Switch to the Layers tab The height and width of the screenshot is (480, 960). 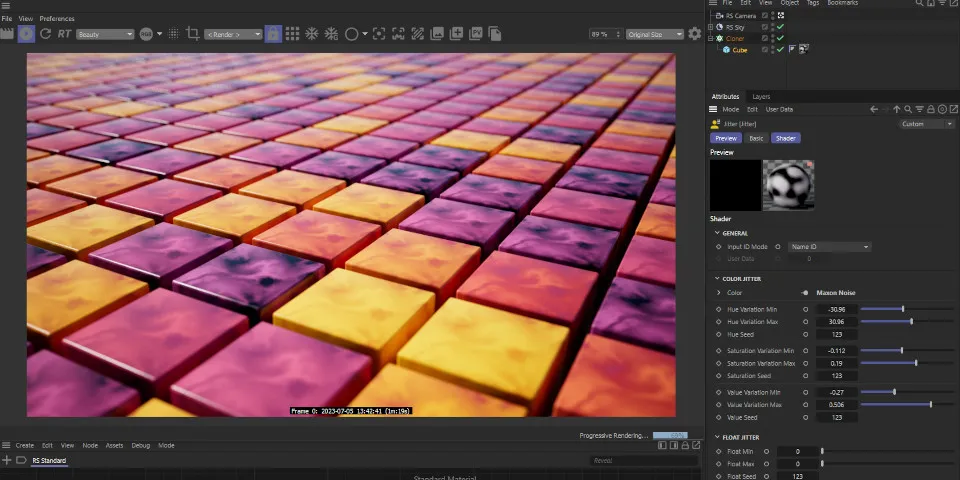click(x=761, y=97)
